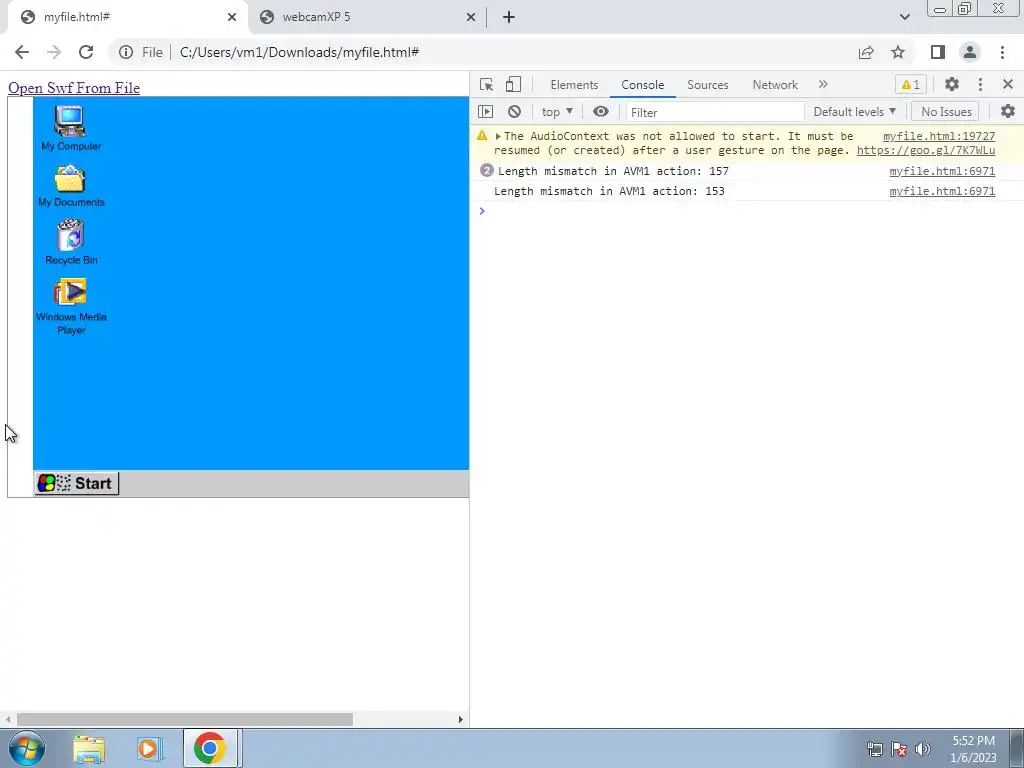This screenshot has width=1024, height=768.
Task: Go back with the browser back arrow
Action: [x=22, y=52]
